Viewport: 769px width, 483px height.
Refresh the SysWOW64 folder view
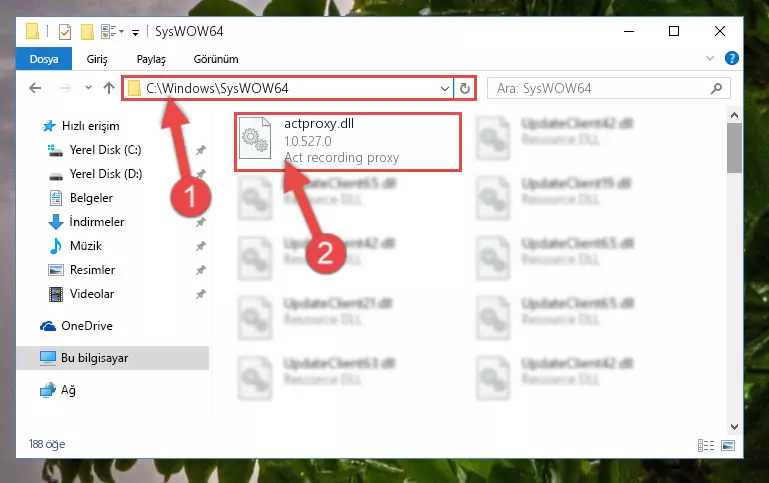tap(464, 88)
